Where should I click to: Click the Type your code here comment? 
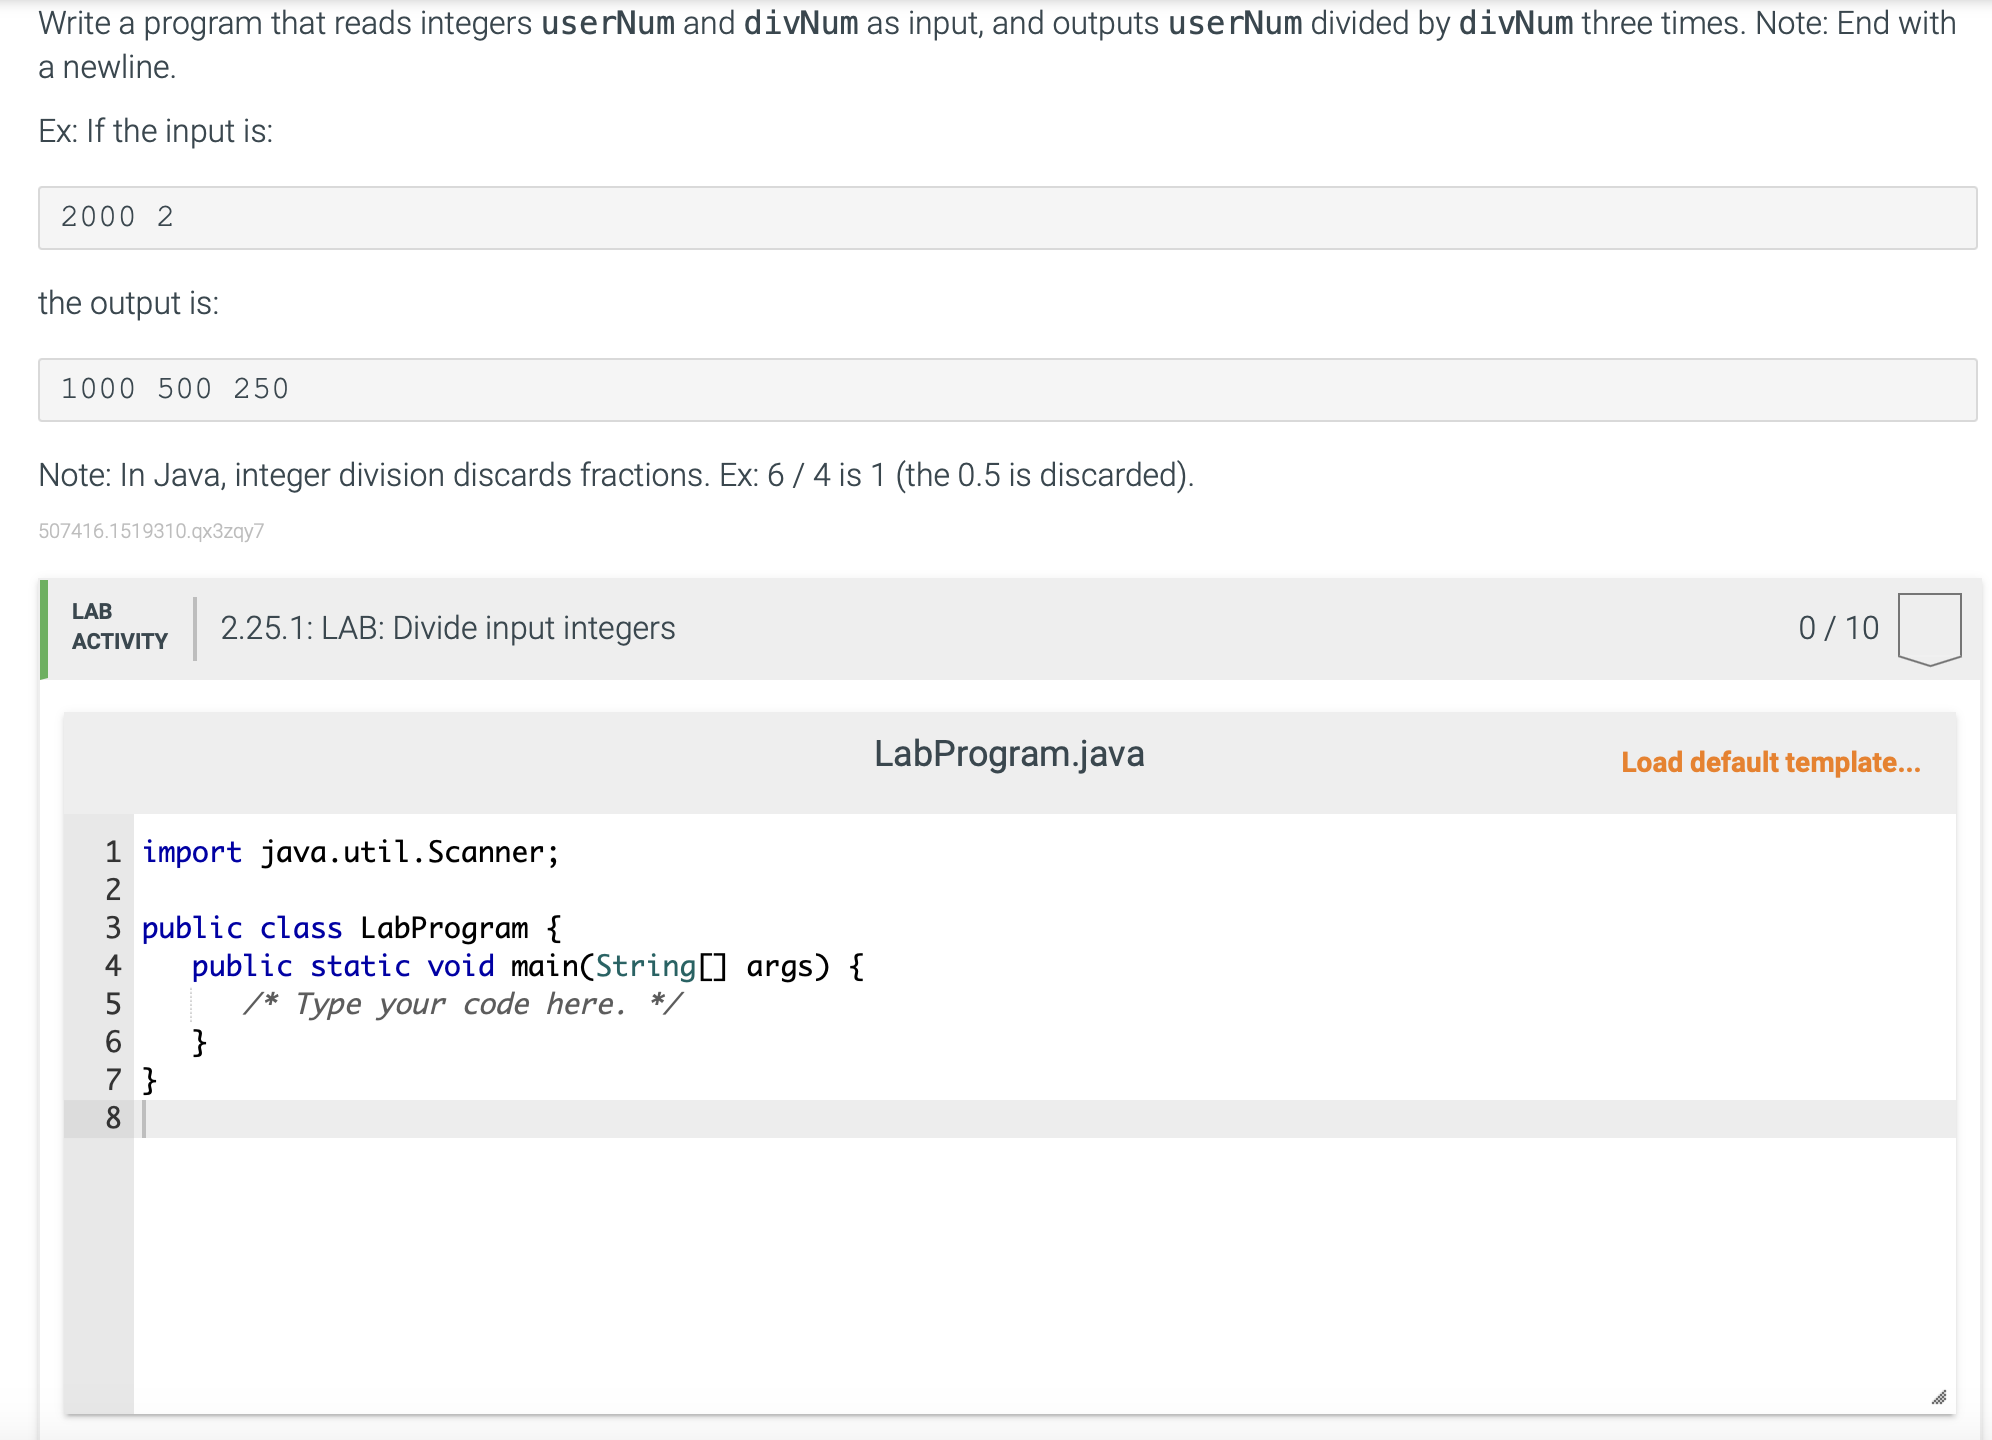[x=462, y=1004]
